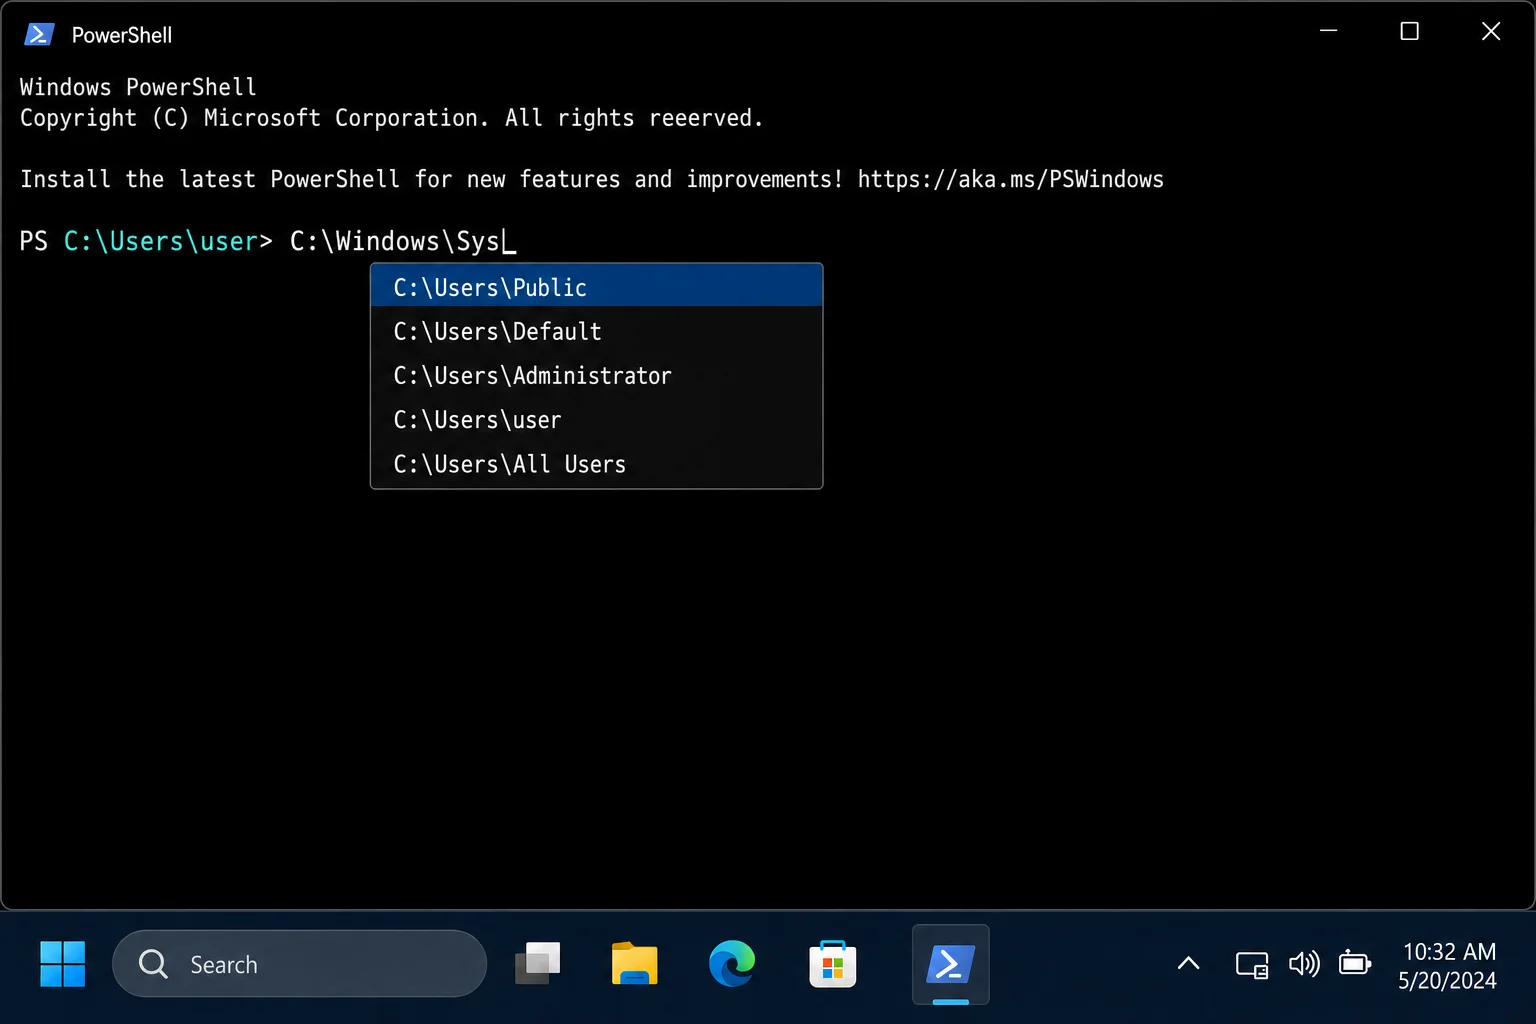Choose the C:\Users\Default completion entry
Image resolution: width=1536 pixels, height=1024 pixels.
pyautogui.click(x=596, y=331)
